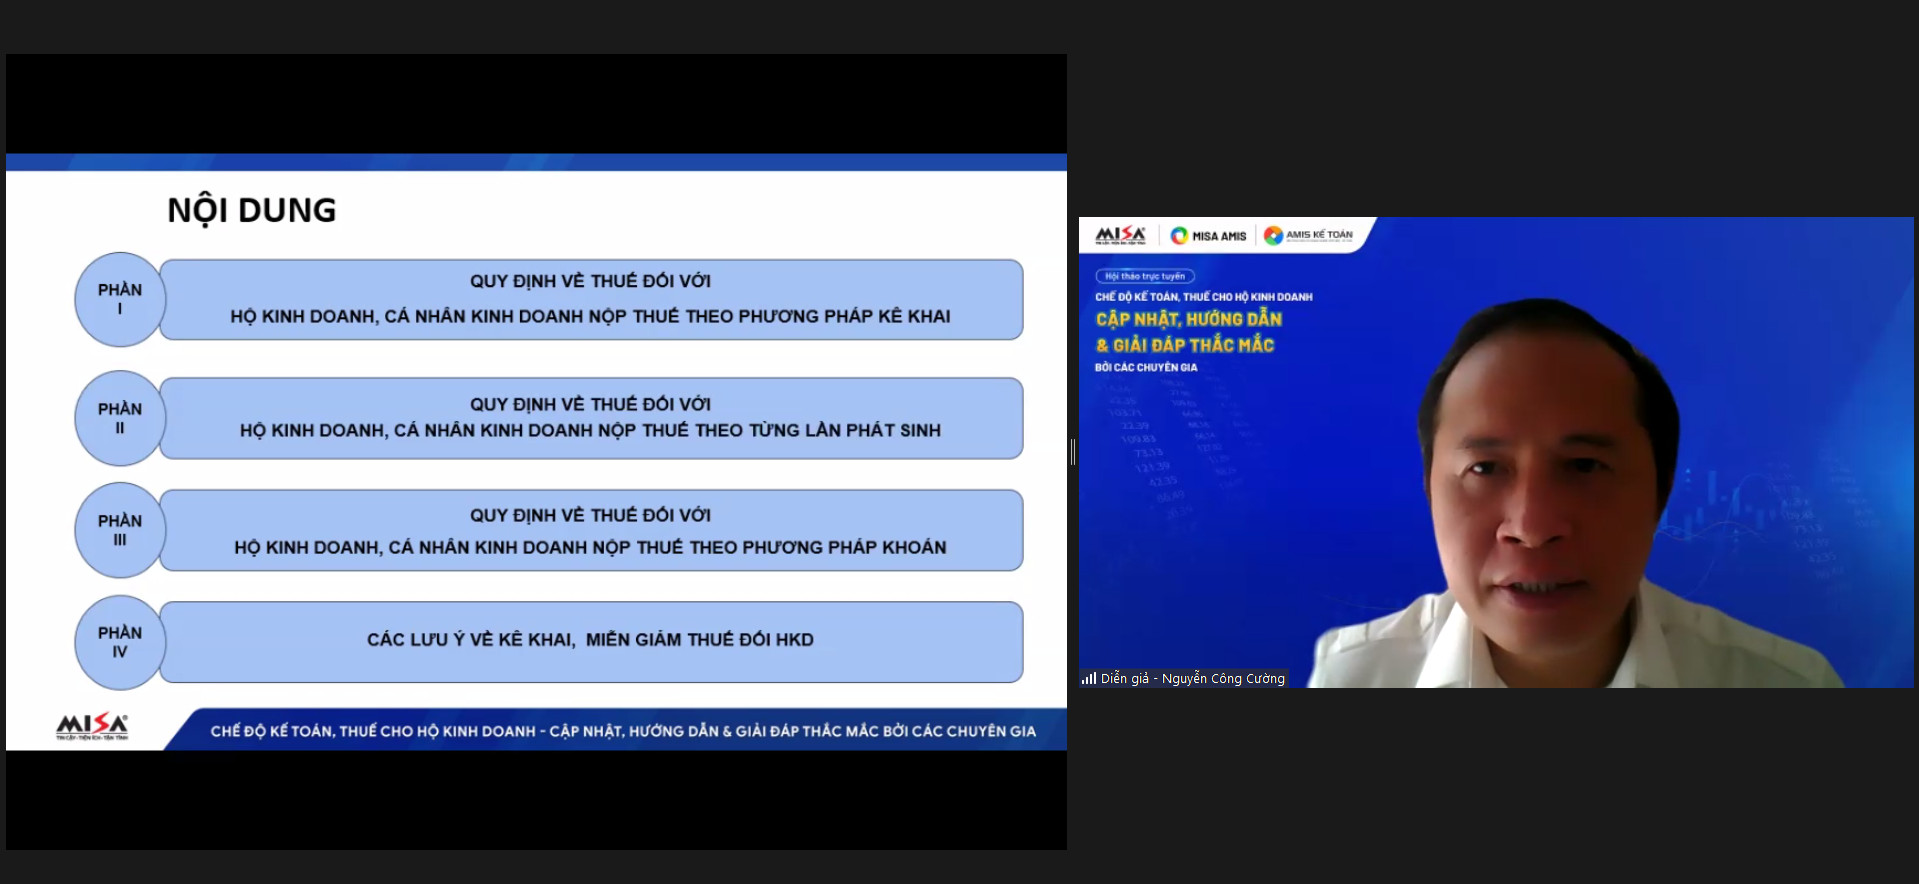Click the 'Từng lần phát sinh' content box
The width and height of the screenshot is (1919, 884).
coord(590,418)
